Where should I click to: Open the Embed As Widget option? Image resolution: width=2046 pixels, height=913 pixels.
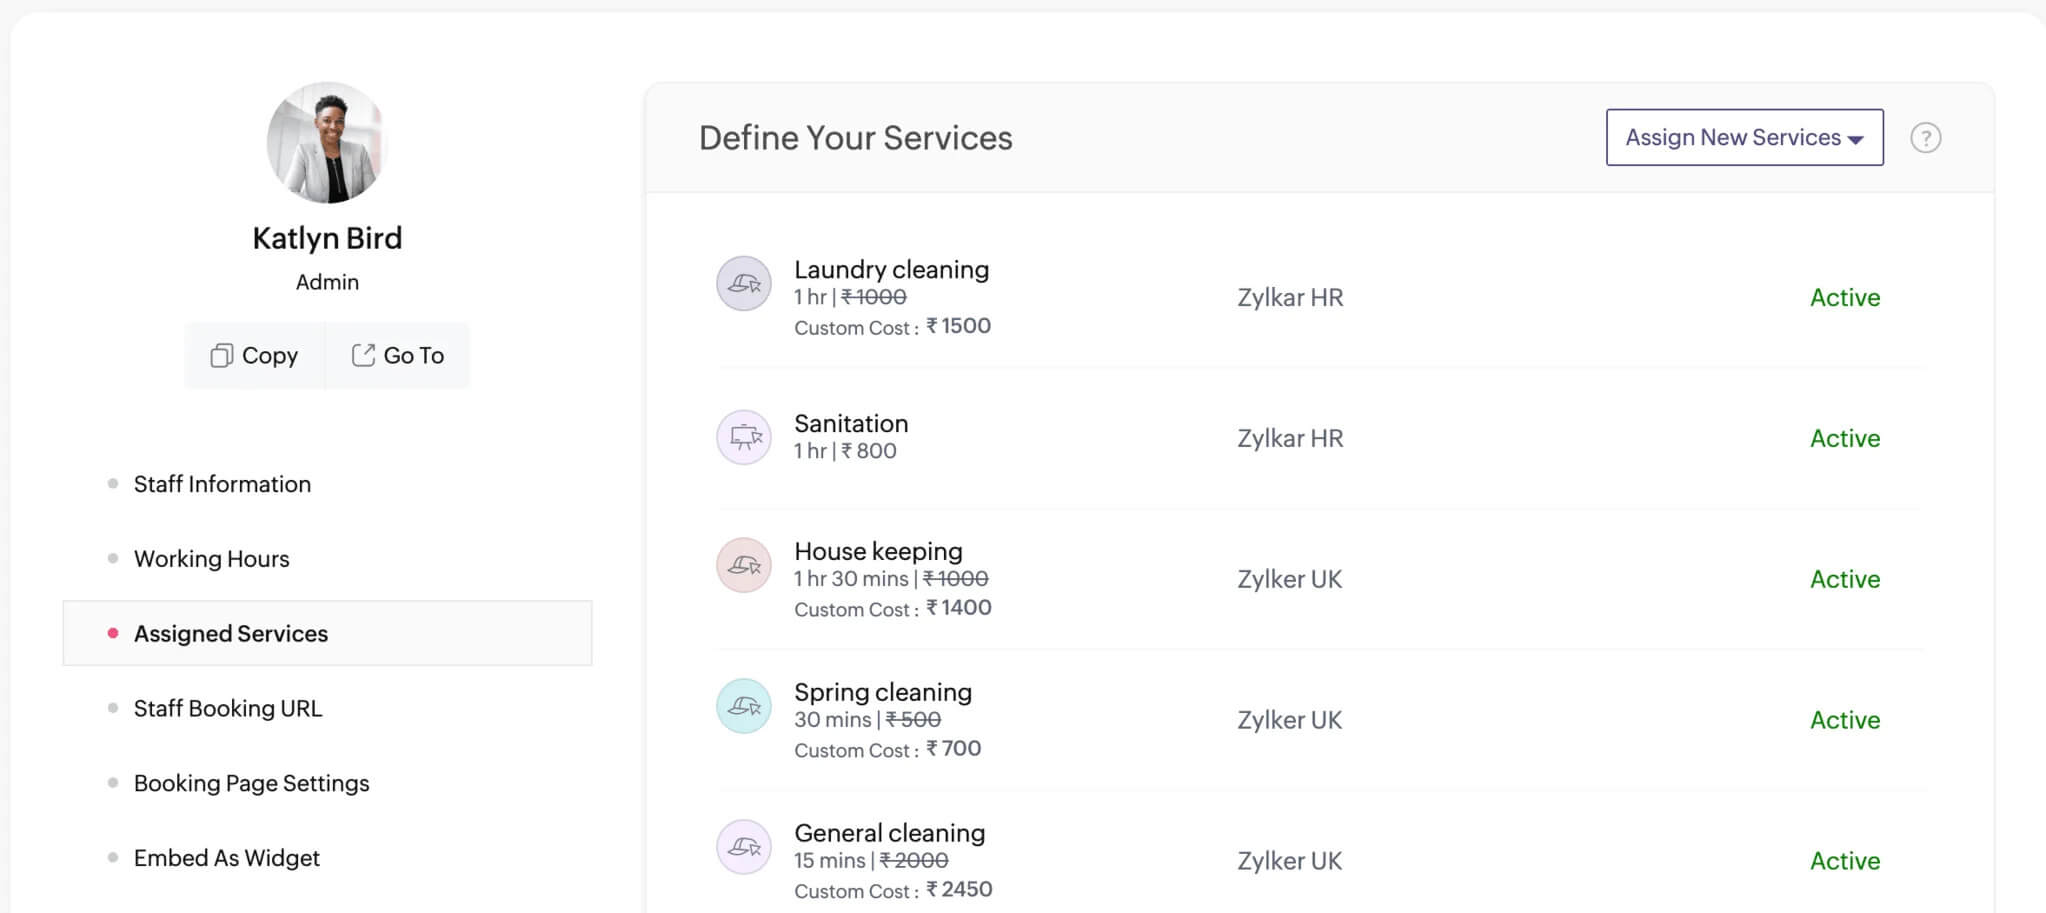[226, 858]
